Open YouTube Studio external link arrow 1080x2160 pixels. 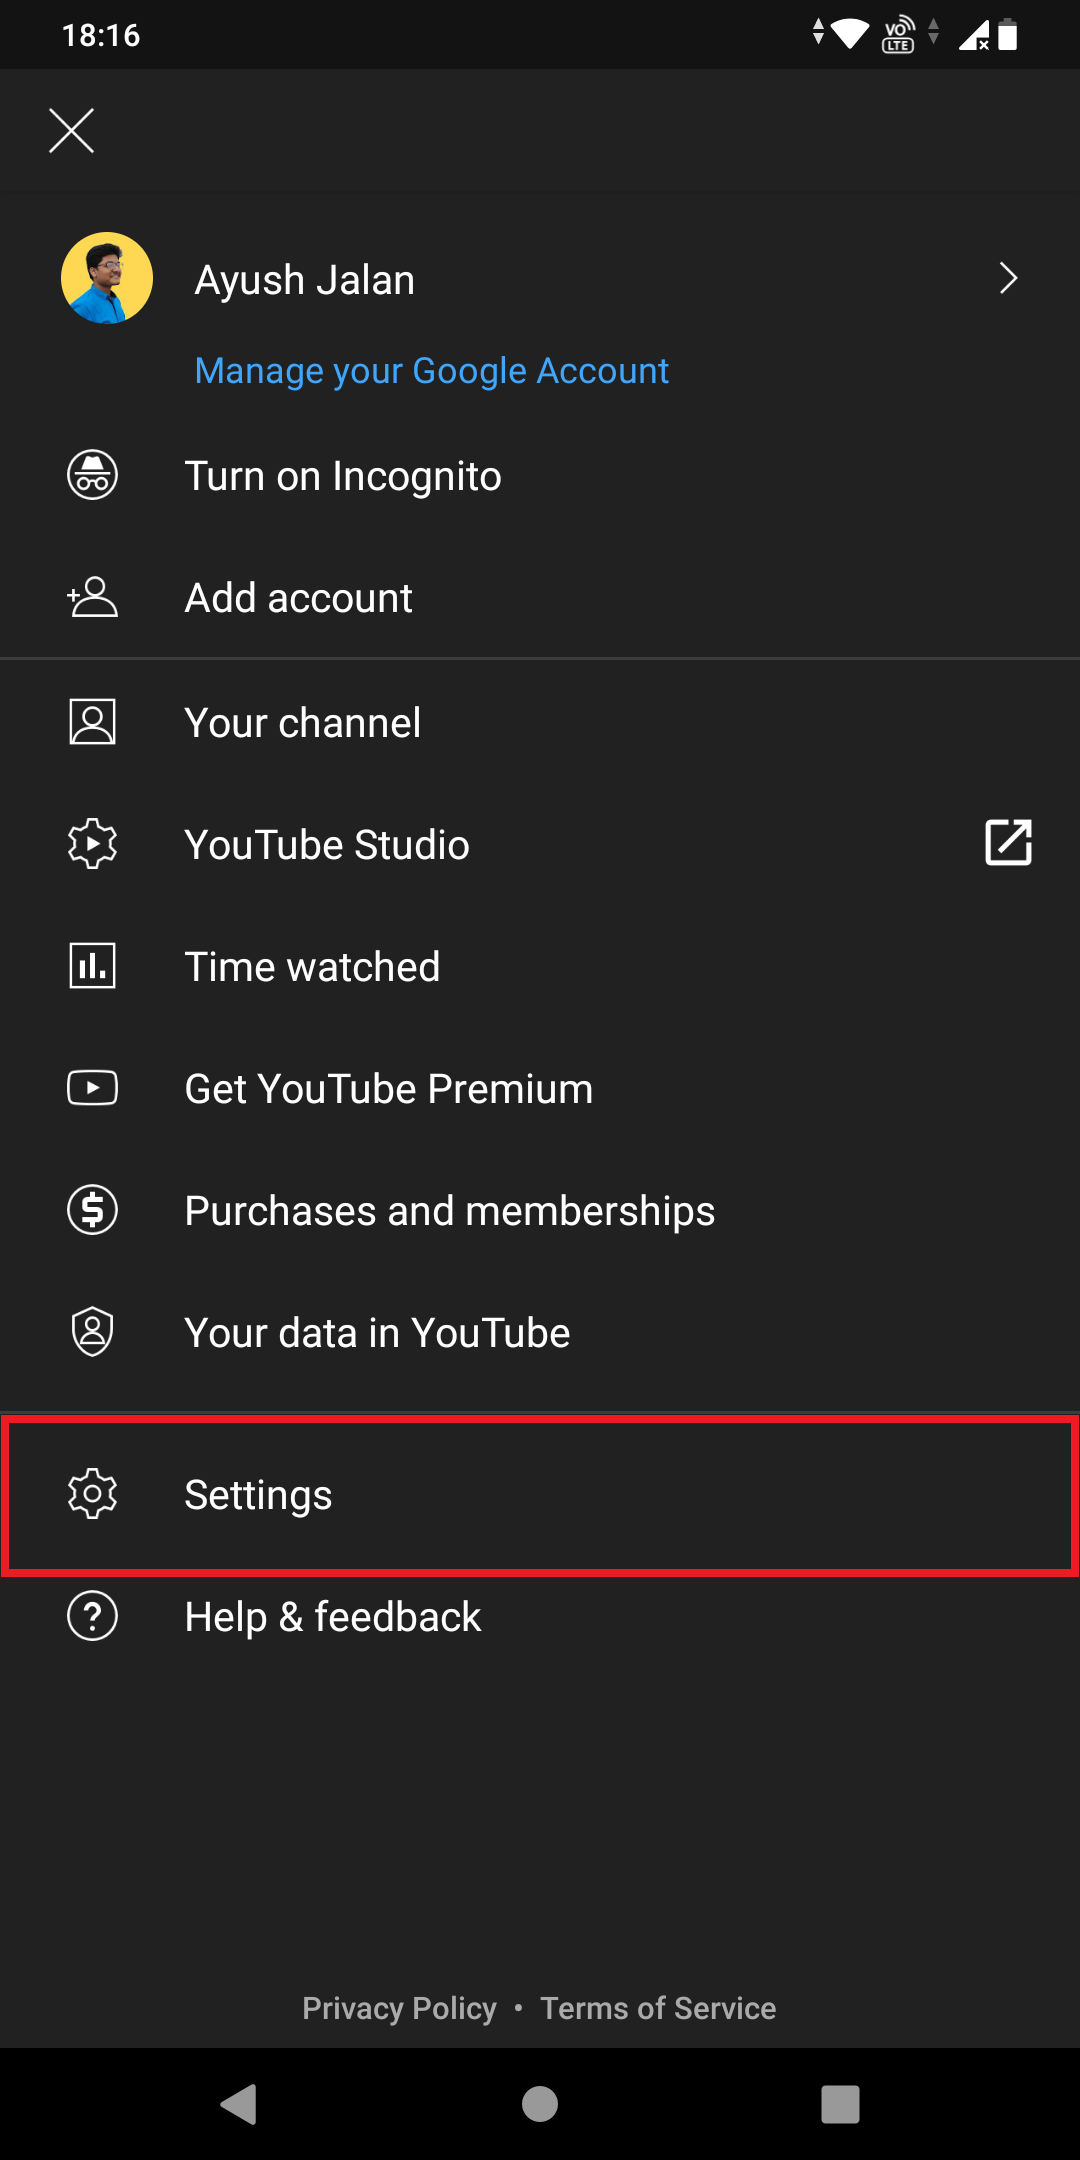click(1008, 844)
